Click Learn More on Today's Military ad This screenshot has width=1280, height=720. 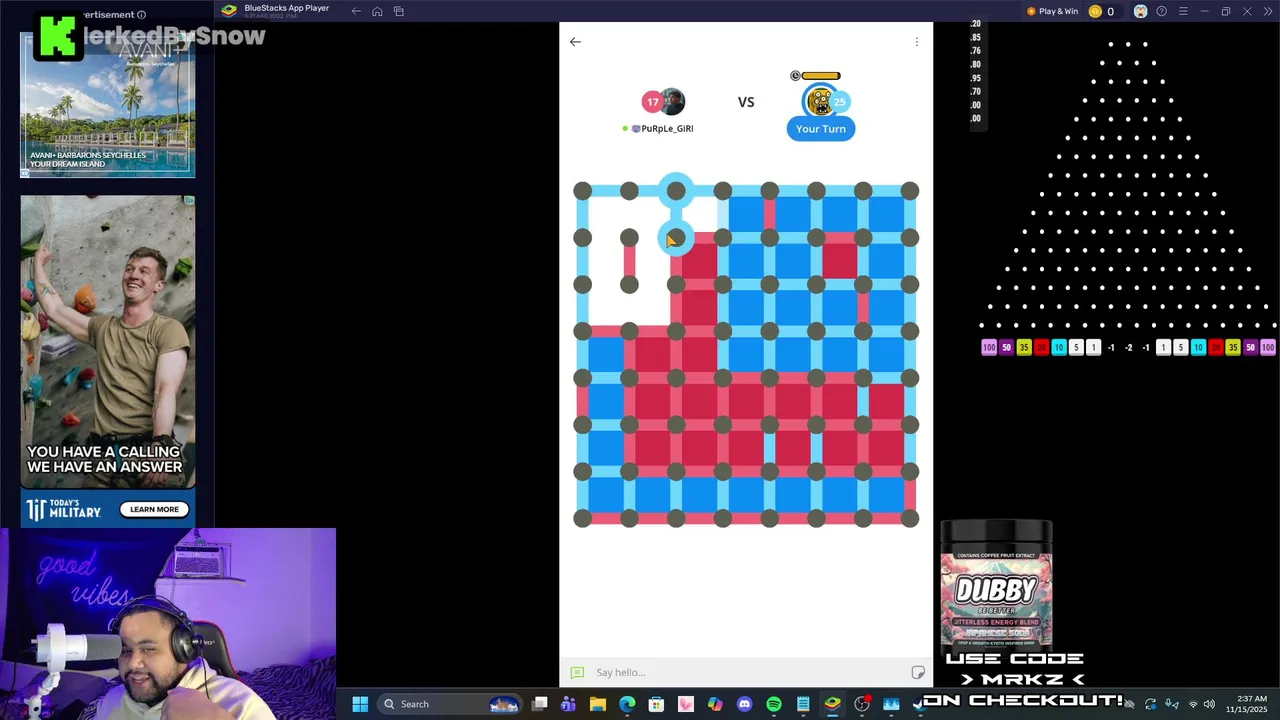(154, 509)
